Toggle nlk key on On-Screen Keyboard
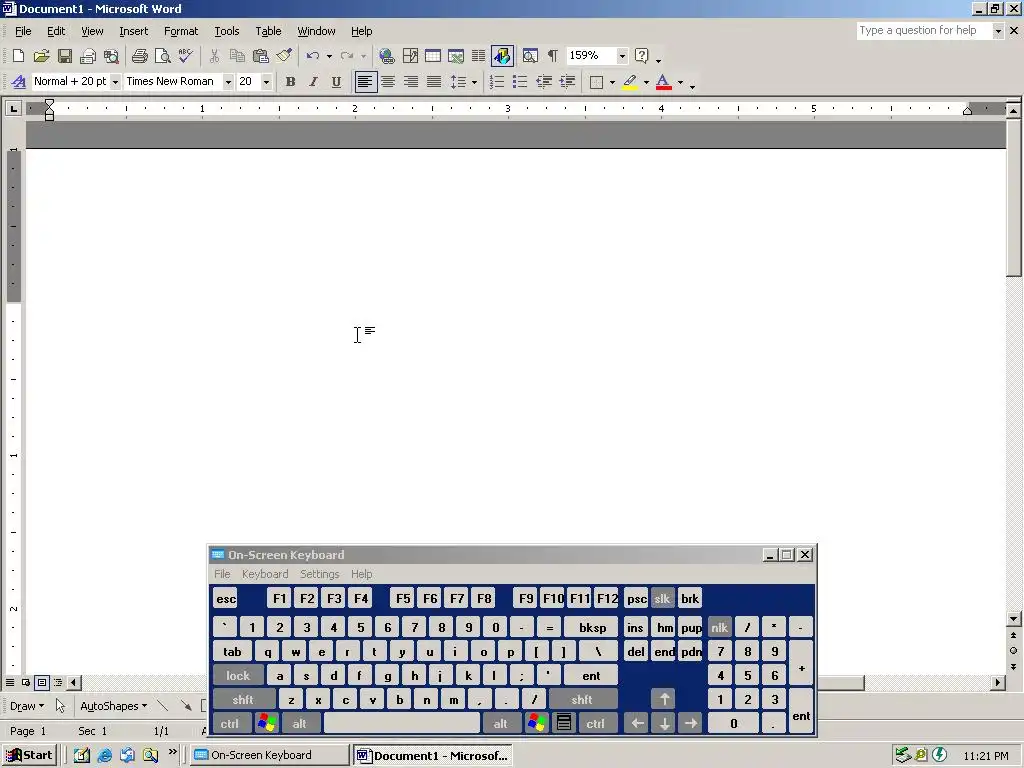The height and width of the screenshot is (768, 1024). click(719, 628)
